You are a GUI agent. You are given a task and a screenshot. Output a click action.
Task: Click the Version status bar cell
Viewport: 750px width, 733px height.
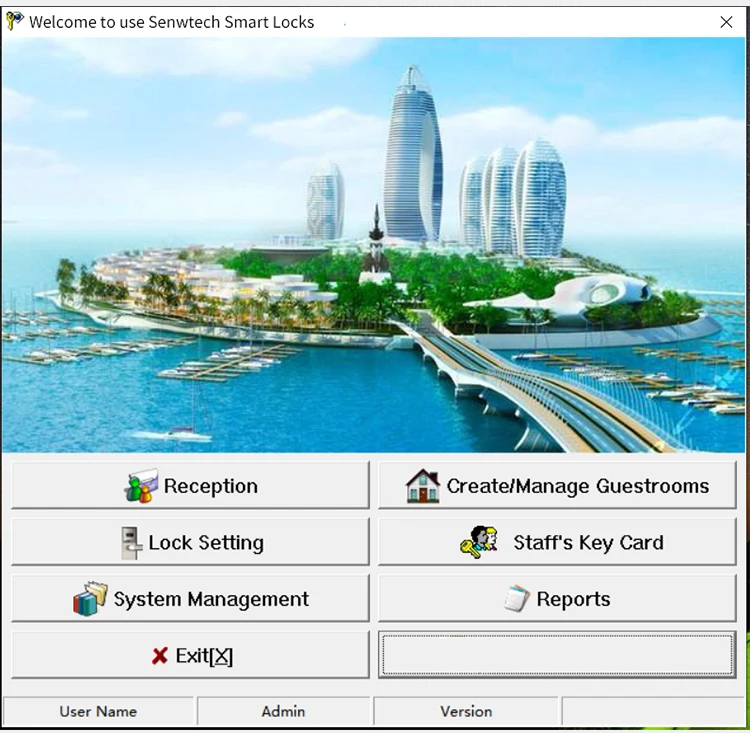tap(466, 711)
